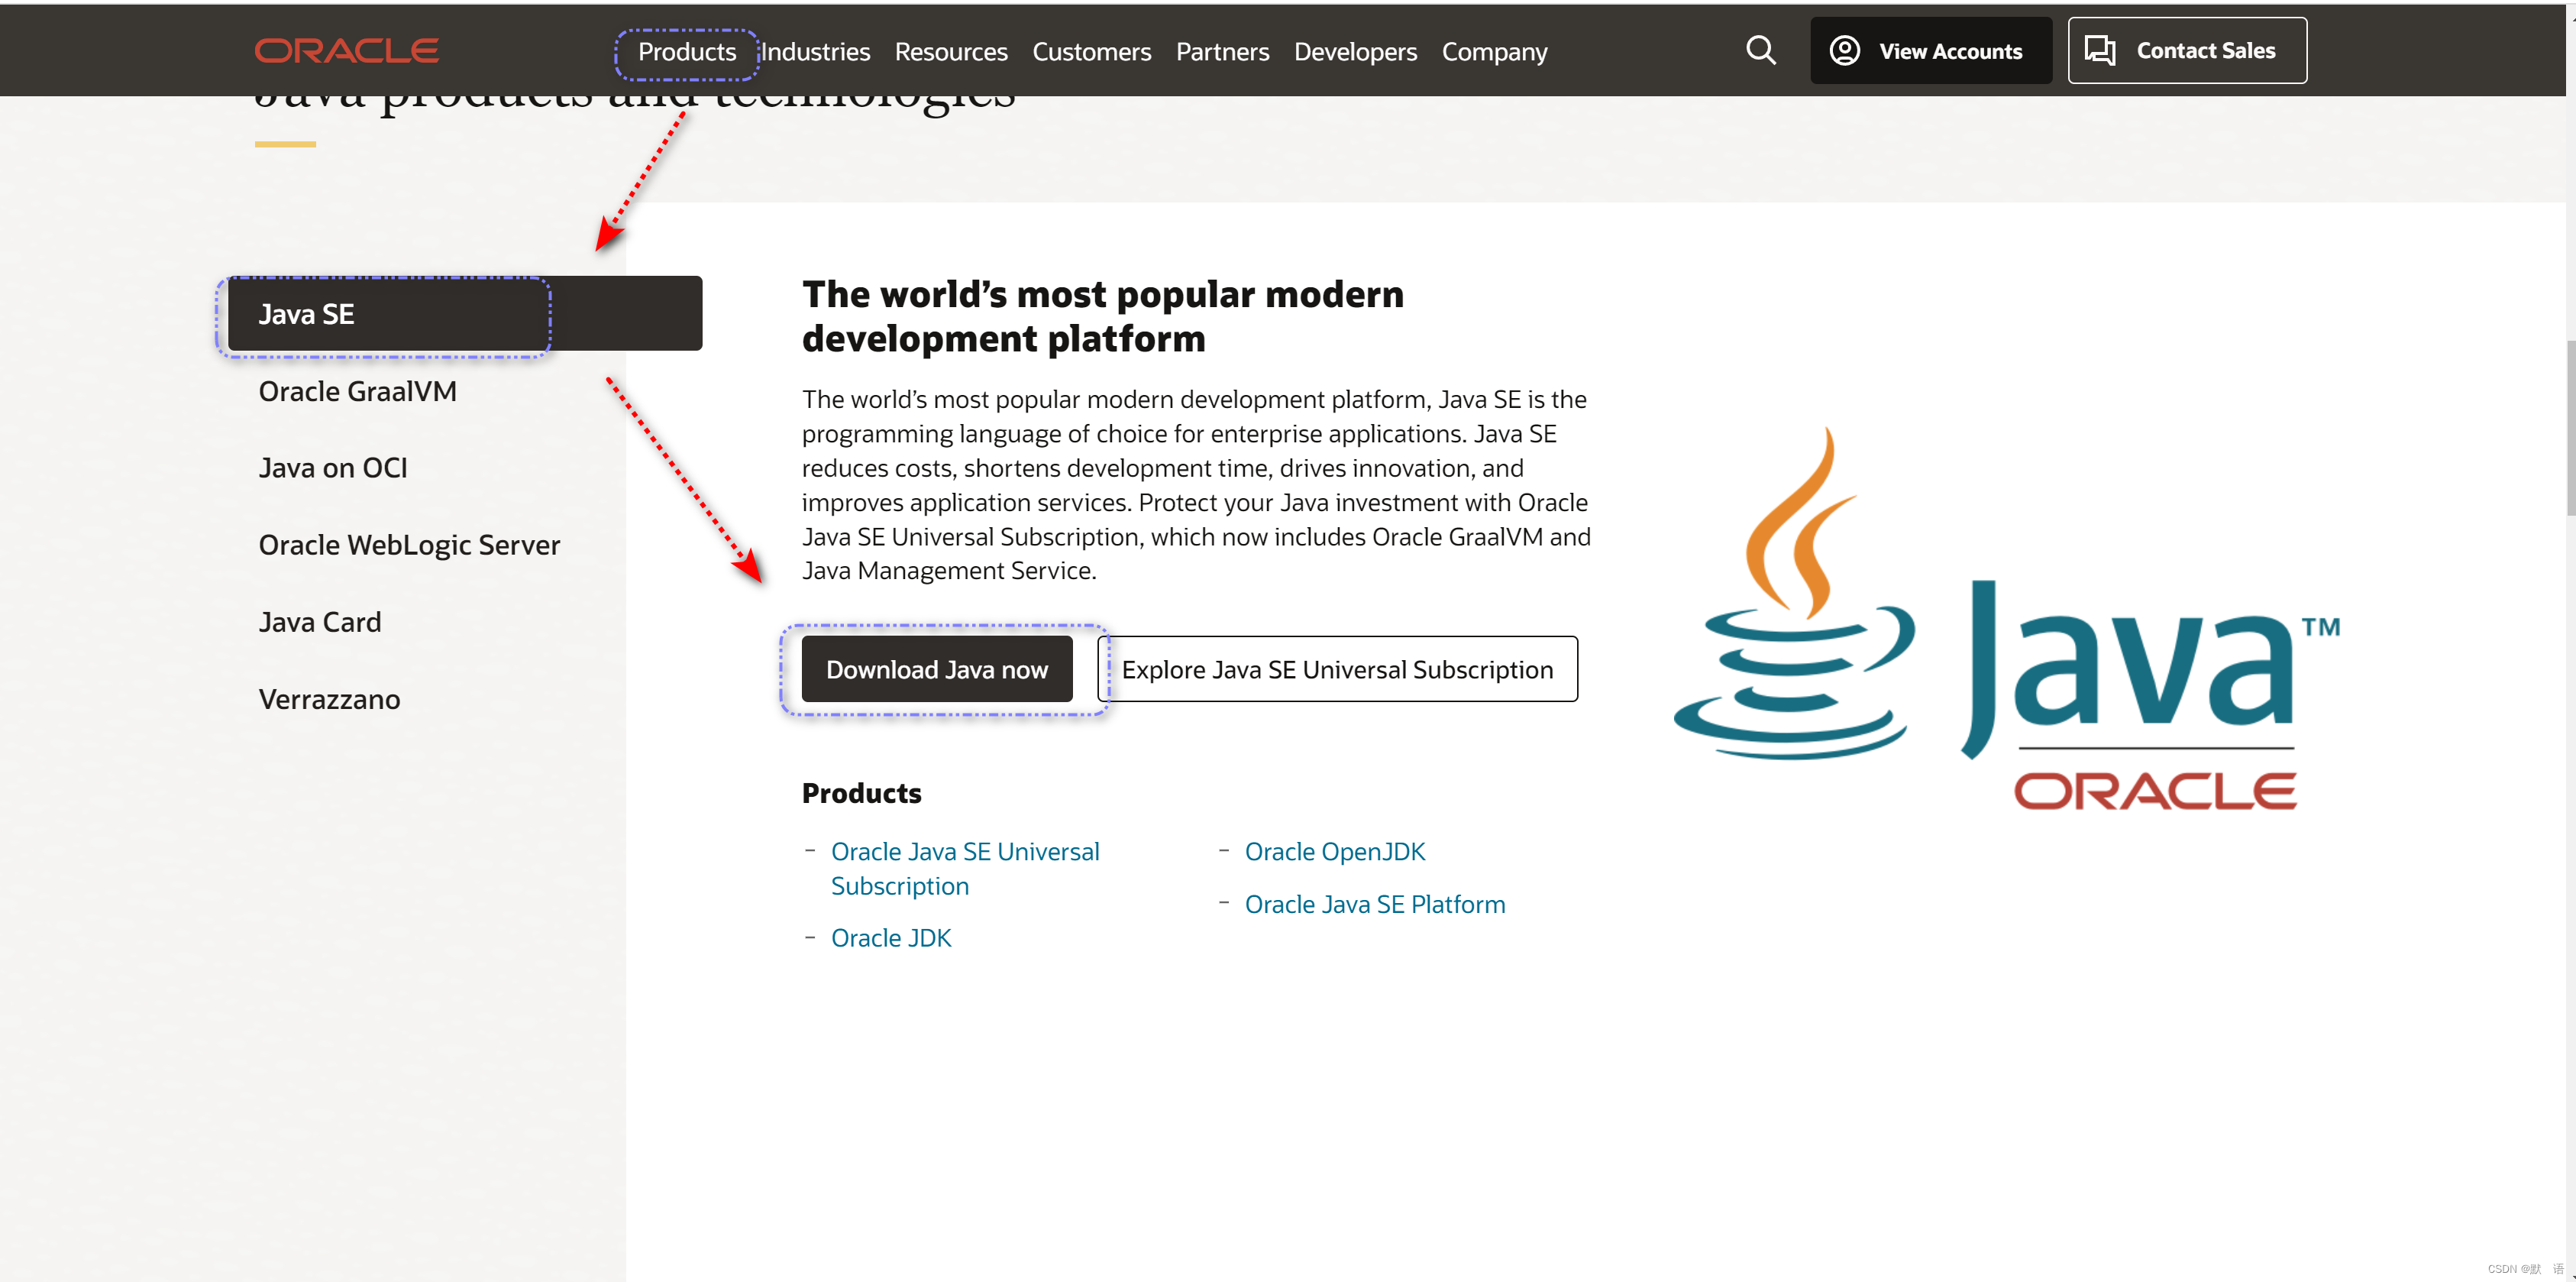This screenshot has height=1282, width=2576.
Task: Select Verrazzano from sidebar list
Action: point(328,698)
